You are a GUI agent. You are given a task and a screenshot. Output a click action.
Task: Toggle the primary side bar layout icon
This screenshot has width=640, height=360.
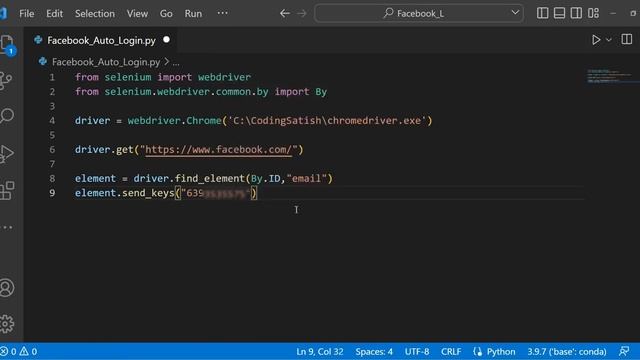(542, 13)
